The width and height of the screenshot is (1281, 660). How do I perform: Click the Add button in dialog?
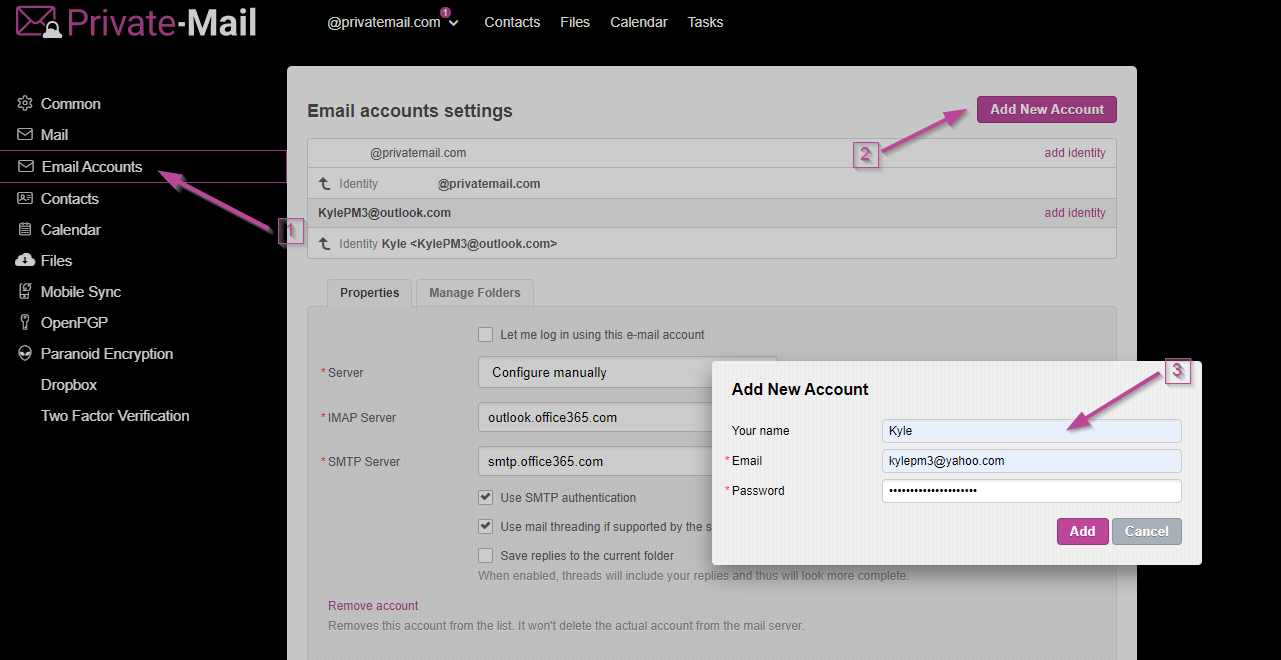tap(1082, 531)
